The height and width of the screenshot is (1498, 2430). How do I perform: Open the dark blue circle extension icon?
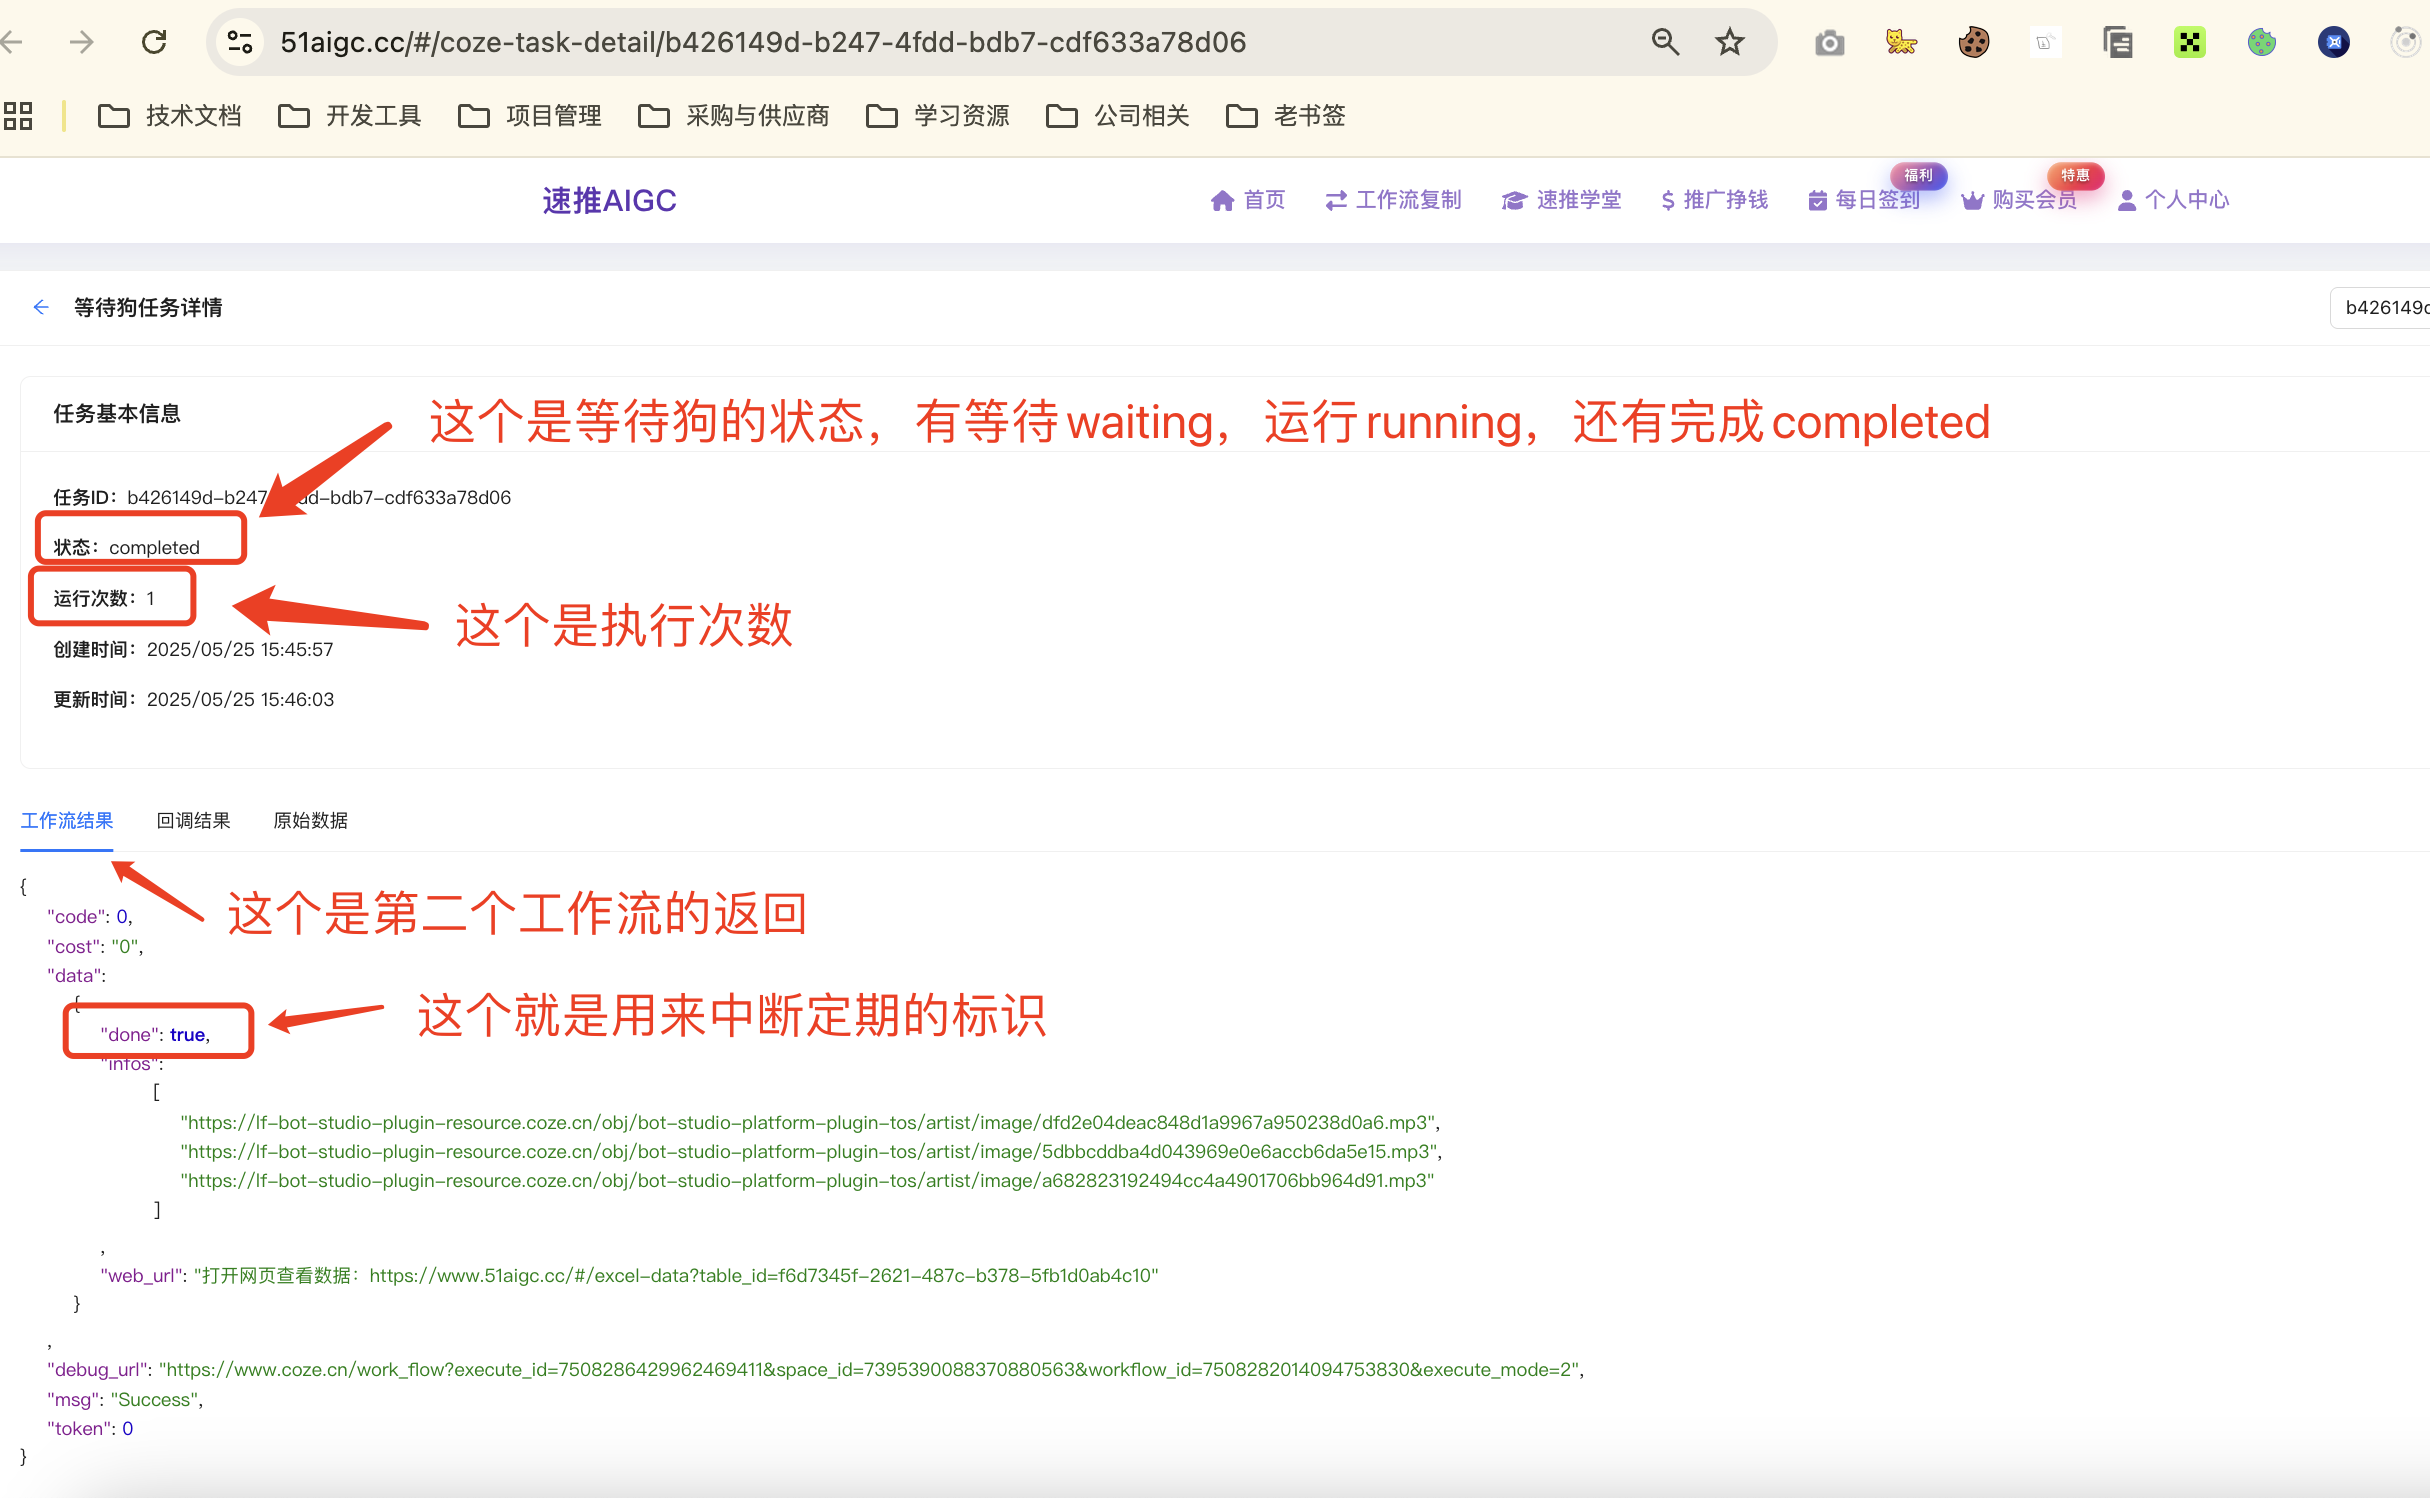coord(2333,42)
